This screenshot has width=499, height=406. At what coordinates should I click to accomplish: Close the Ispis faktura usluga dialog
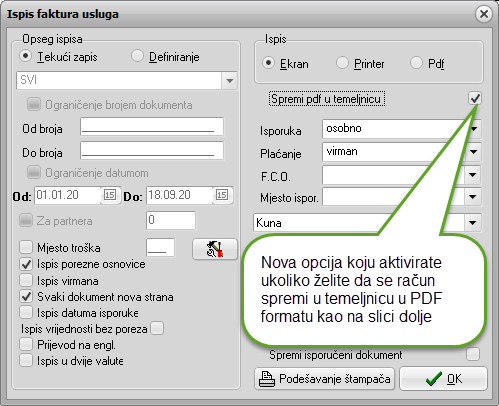point(484,14)
